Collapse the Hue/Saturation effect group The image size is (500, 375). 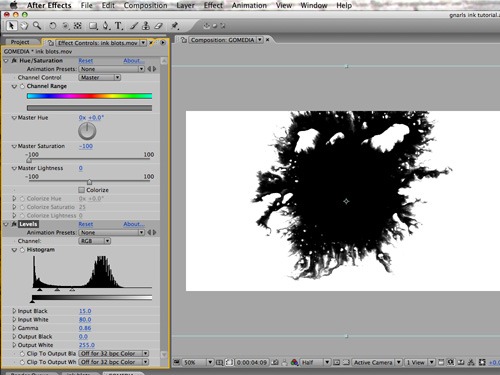[6, 61]
